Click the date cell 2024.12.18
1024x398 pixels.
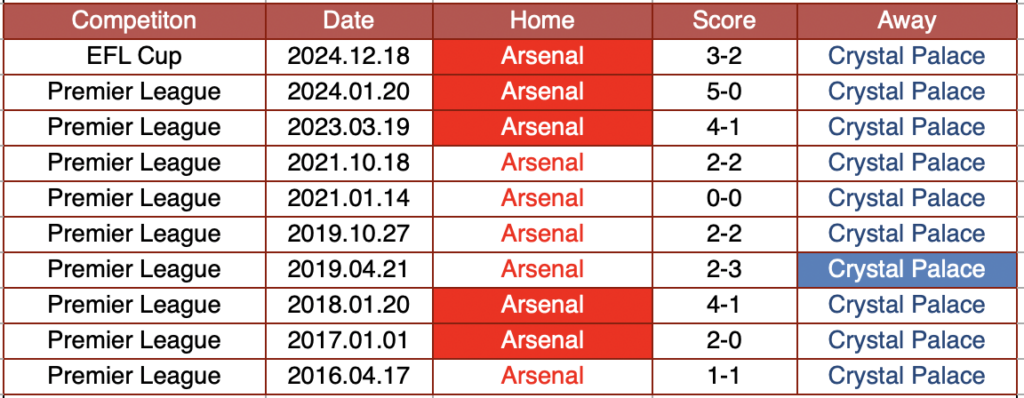pyautogui.click(x=349, y=57)
